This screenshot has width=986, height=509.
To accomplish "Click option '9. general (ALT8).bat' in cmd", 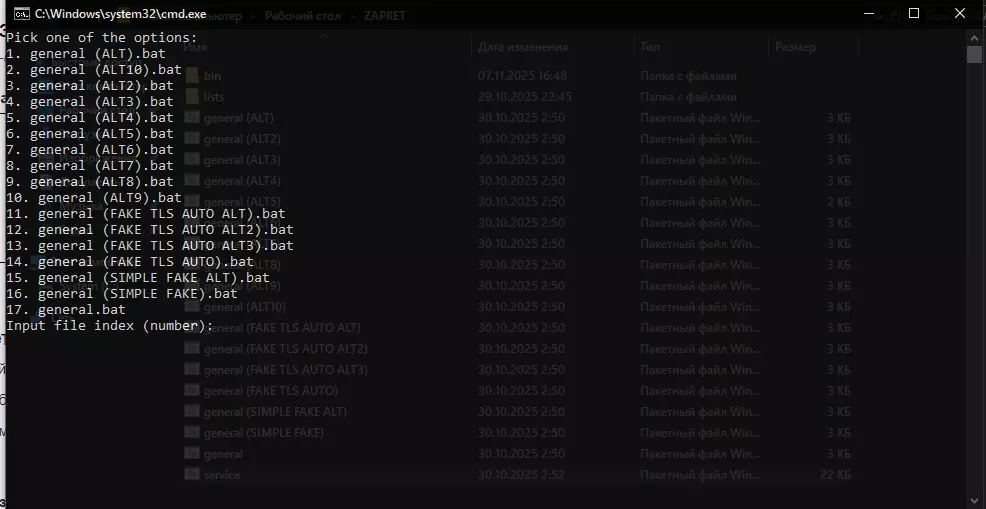I will [90, 182].
